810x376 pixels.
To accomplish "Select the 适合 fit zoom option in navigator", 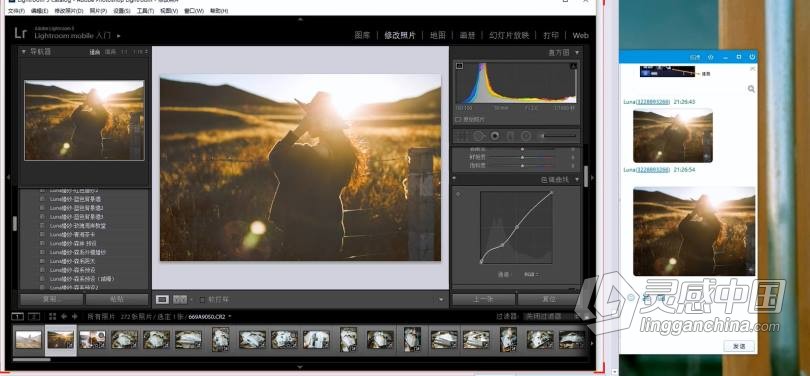I will coord(95,52).
